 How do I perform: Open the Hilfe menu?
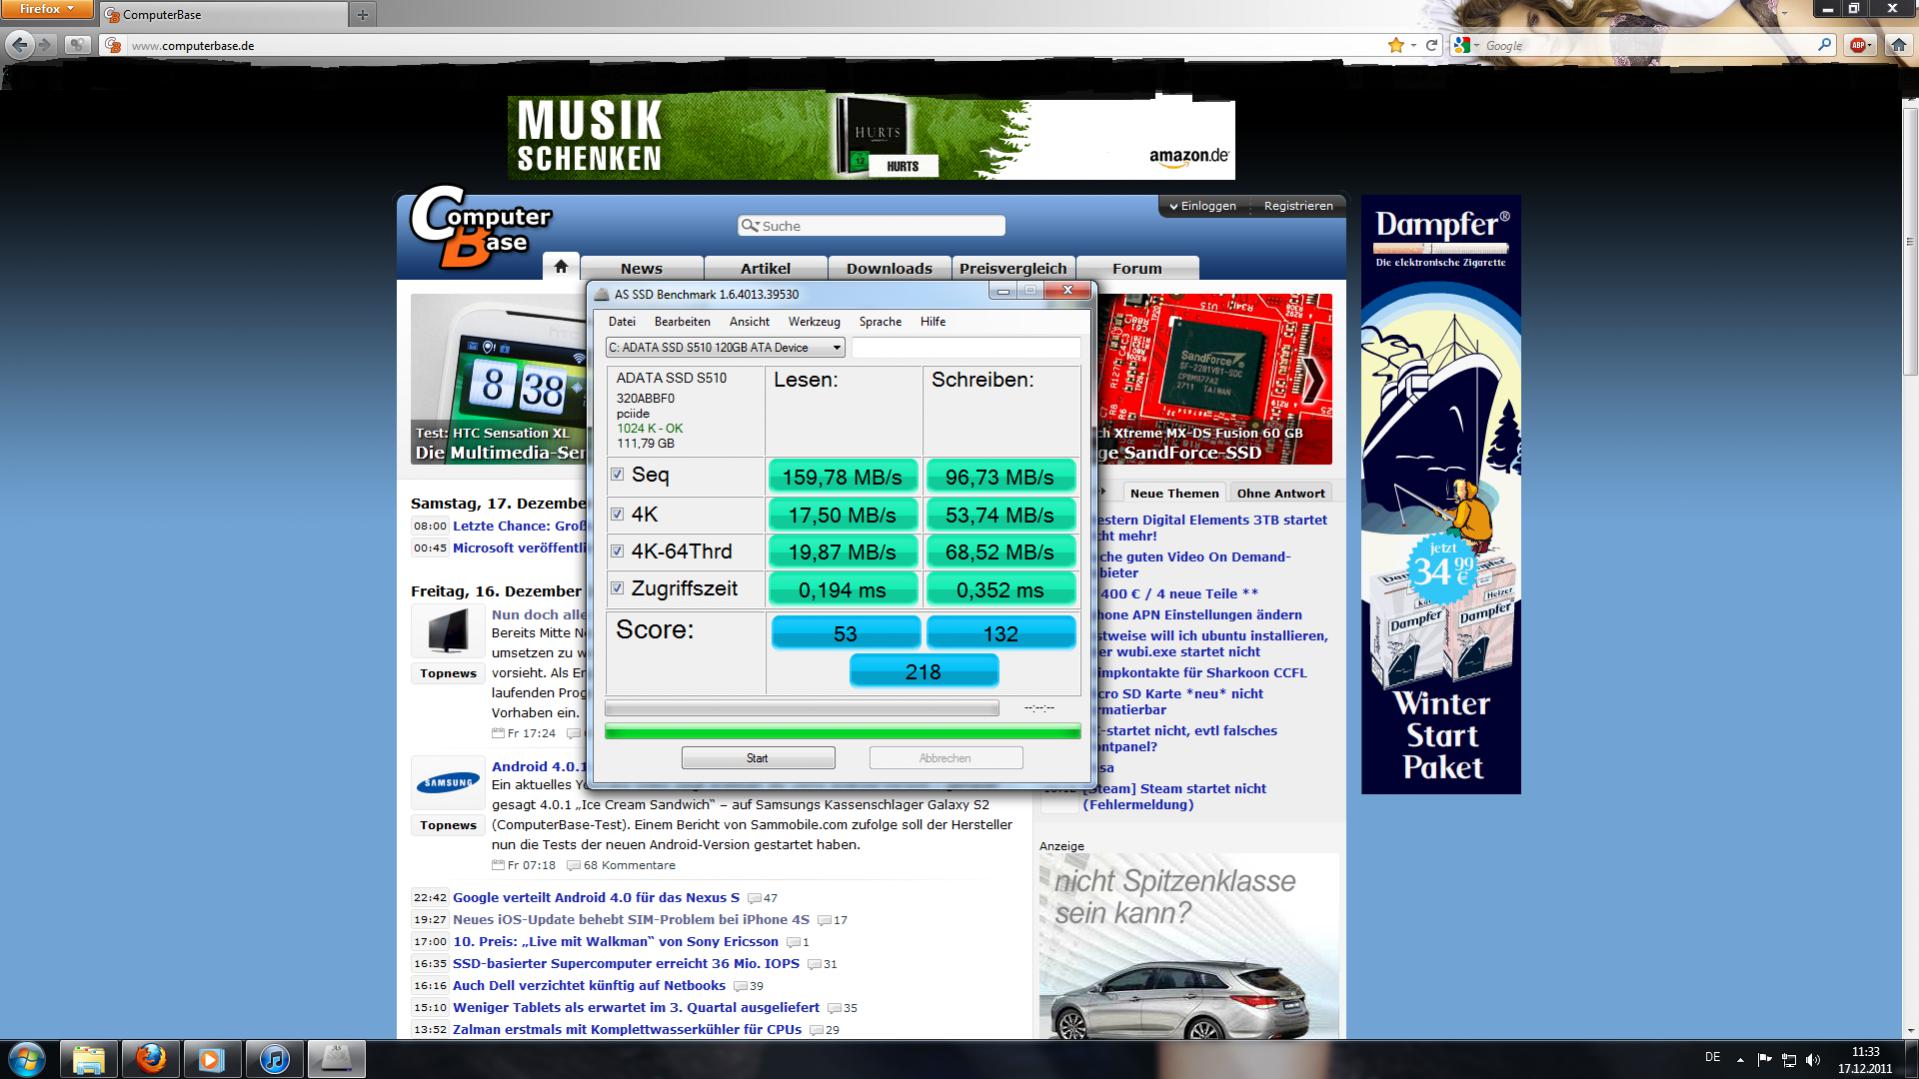[x=933, y=322]
